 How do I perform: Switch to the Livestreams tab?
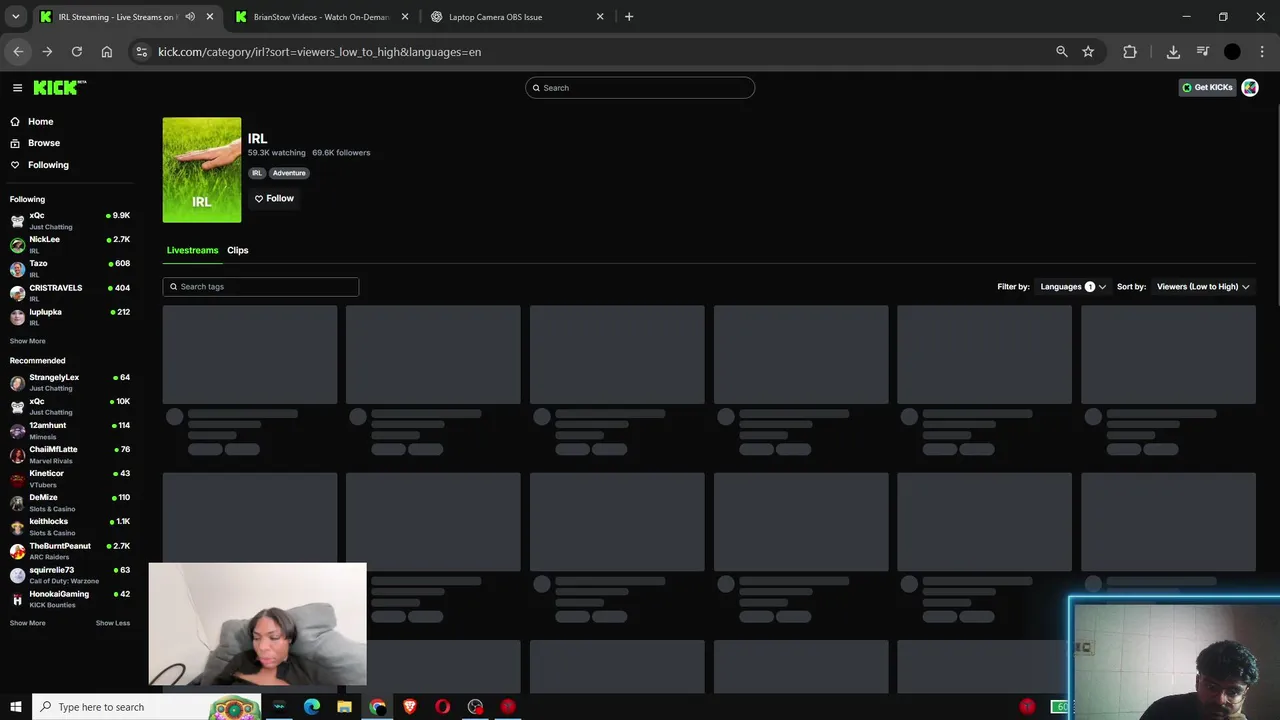point(192,250)
